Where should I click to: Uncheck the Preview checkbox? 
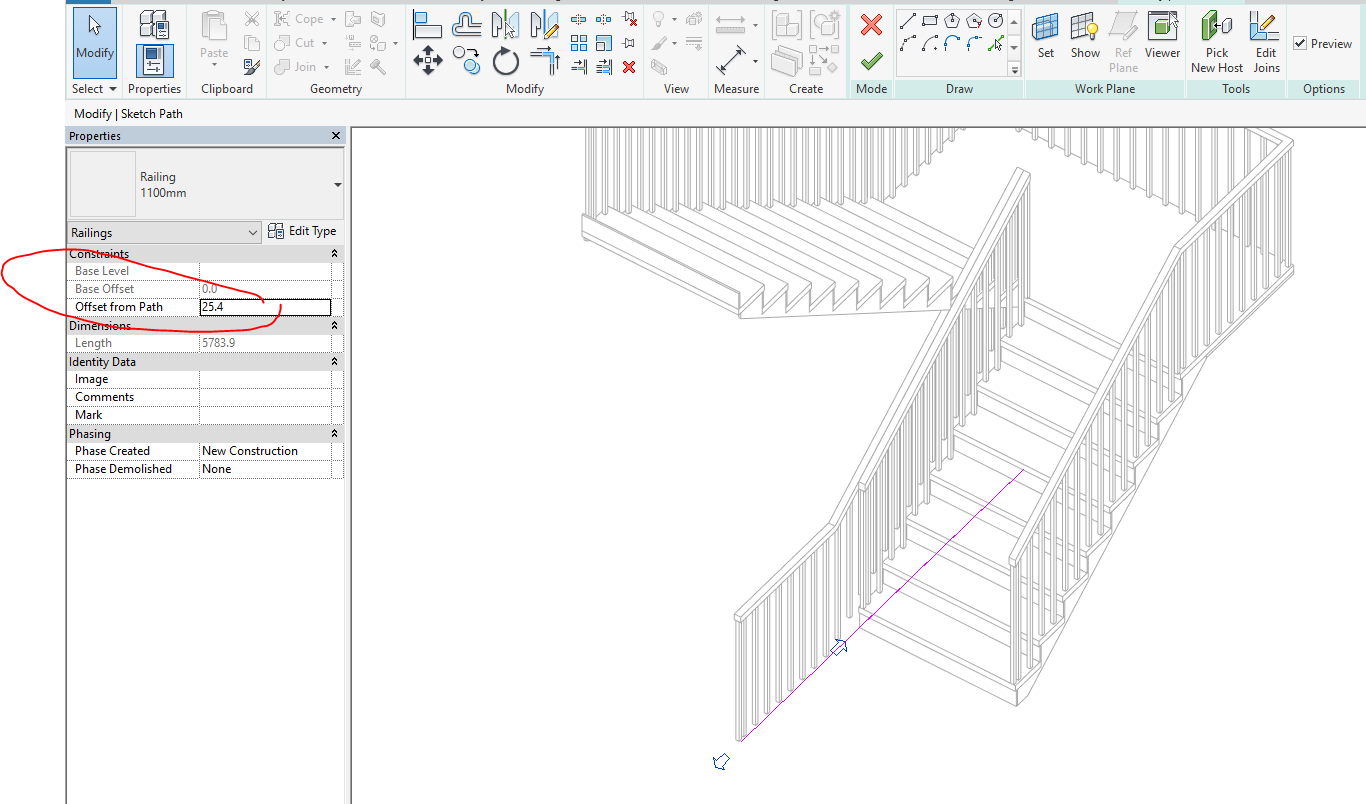1300,43
